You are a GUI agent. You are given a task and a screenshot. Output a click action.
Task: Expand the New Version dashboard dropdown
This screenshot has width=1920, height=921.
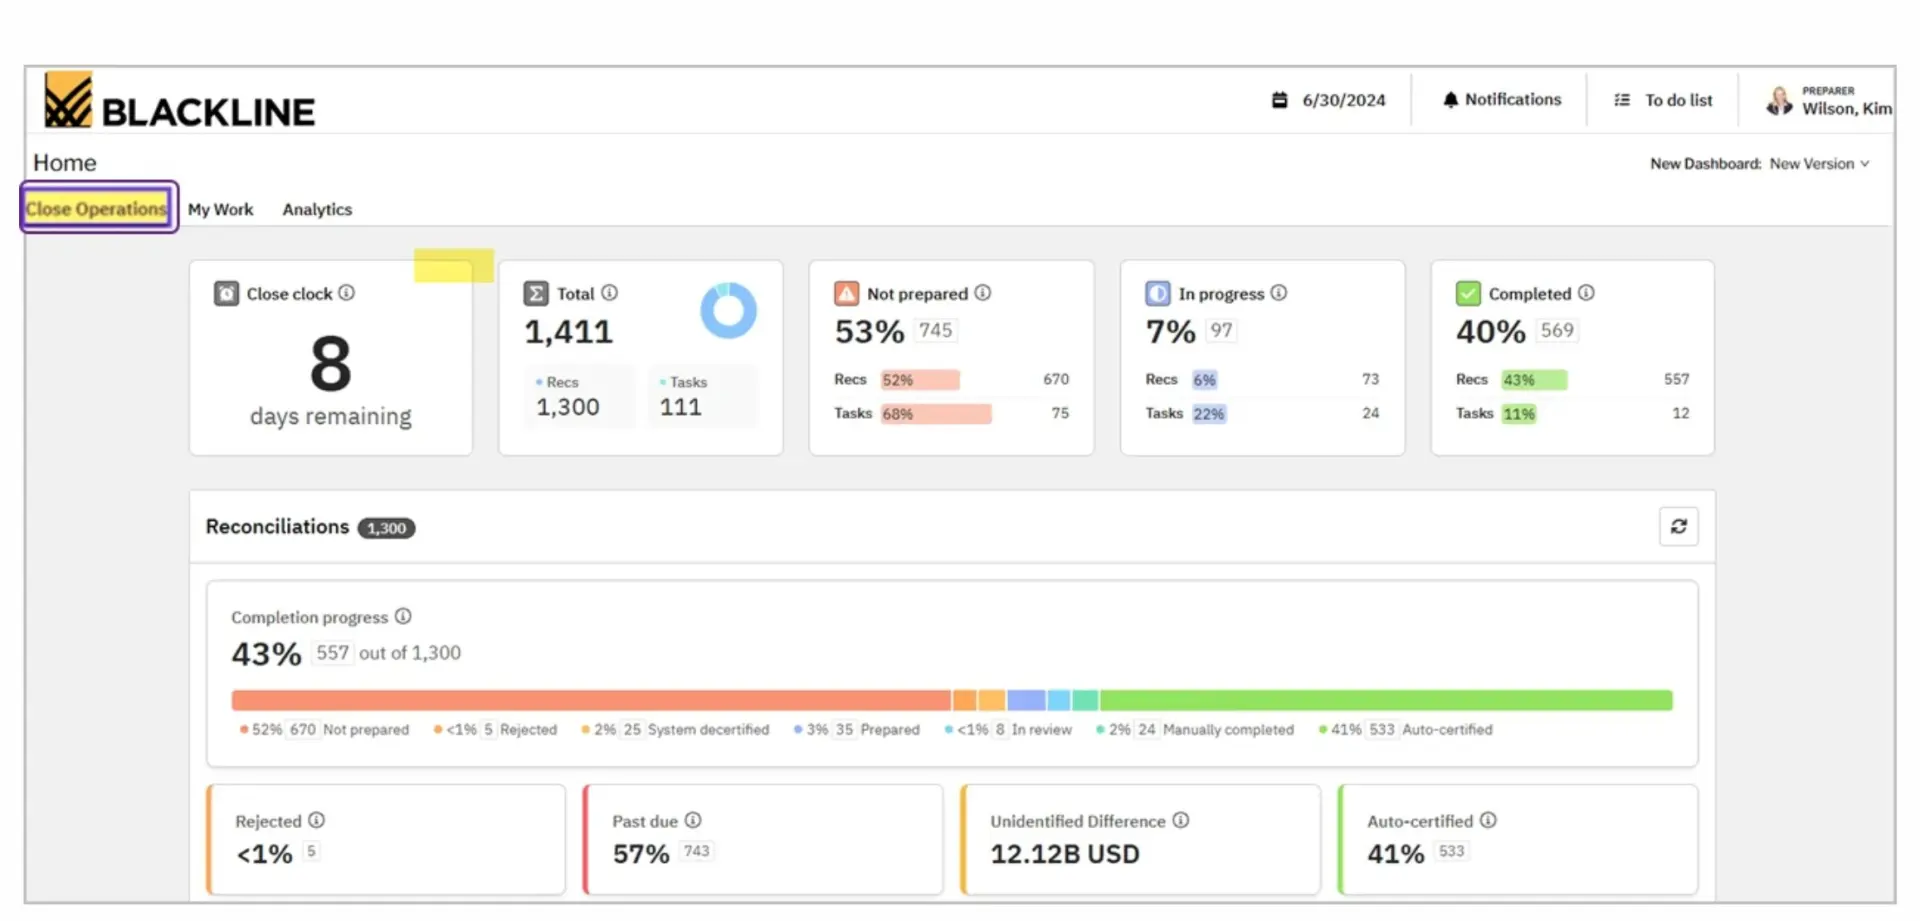click(x=1820, y=164)
